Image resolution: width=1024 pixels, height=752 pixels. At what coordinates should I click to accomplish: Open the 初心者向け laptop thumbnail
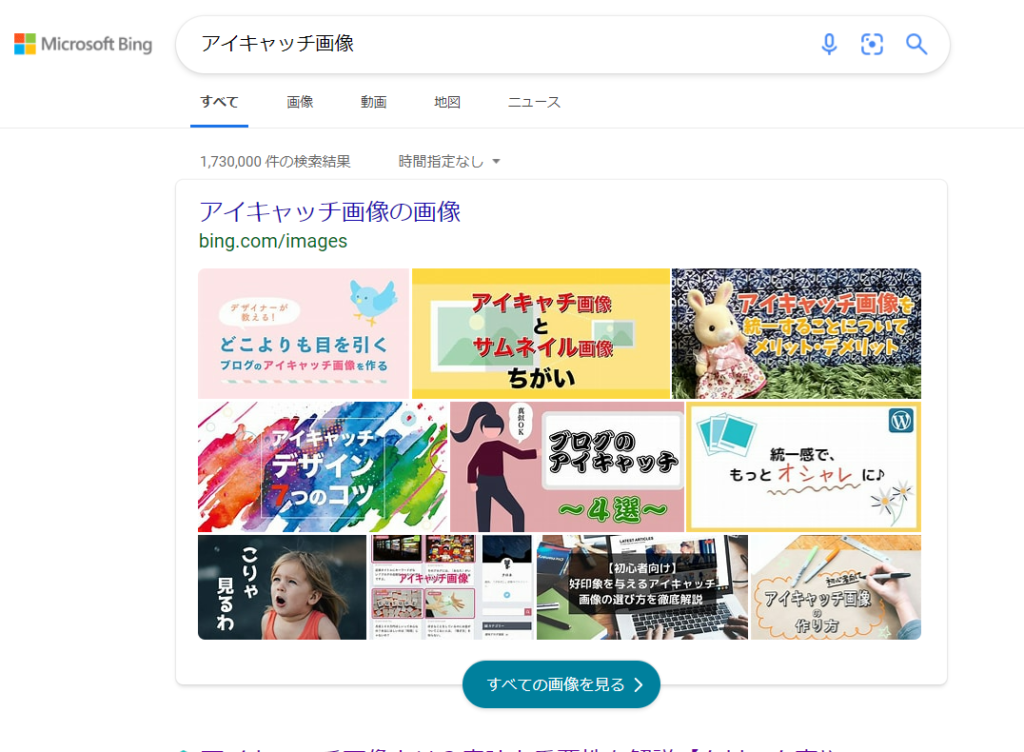pyautogui.click(x=642, y=588)
